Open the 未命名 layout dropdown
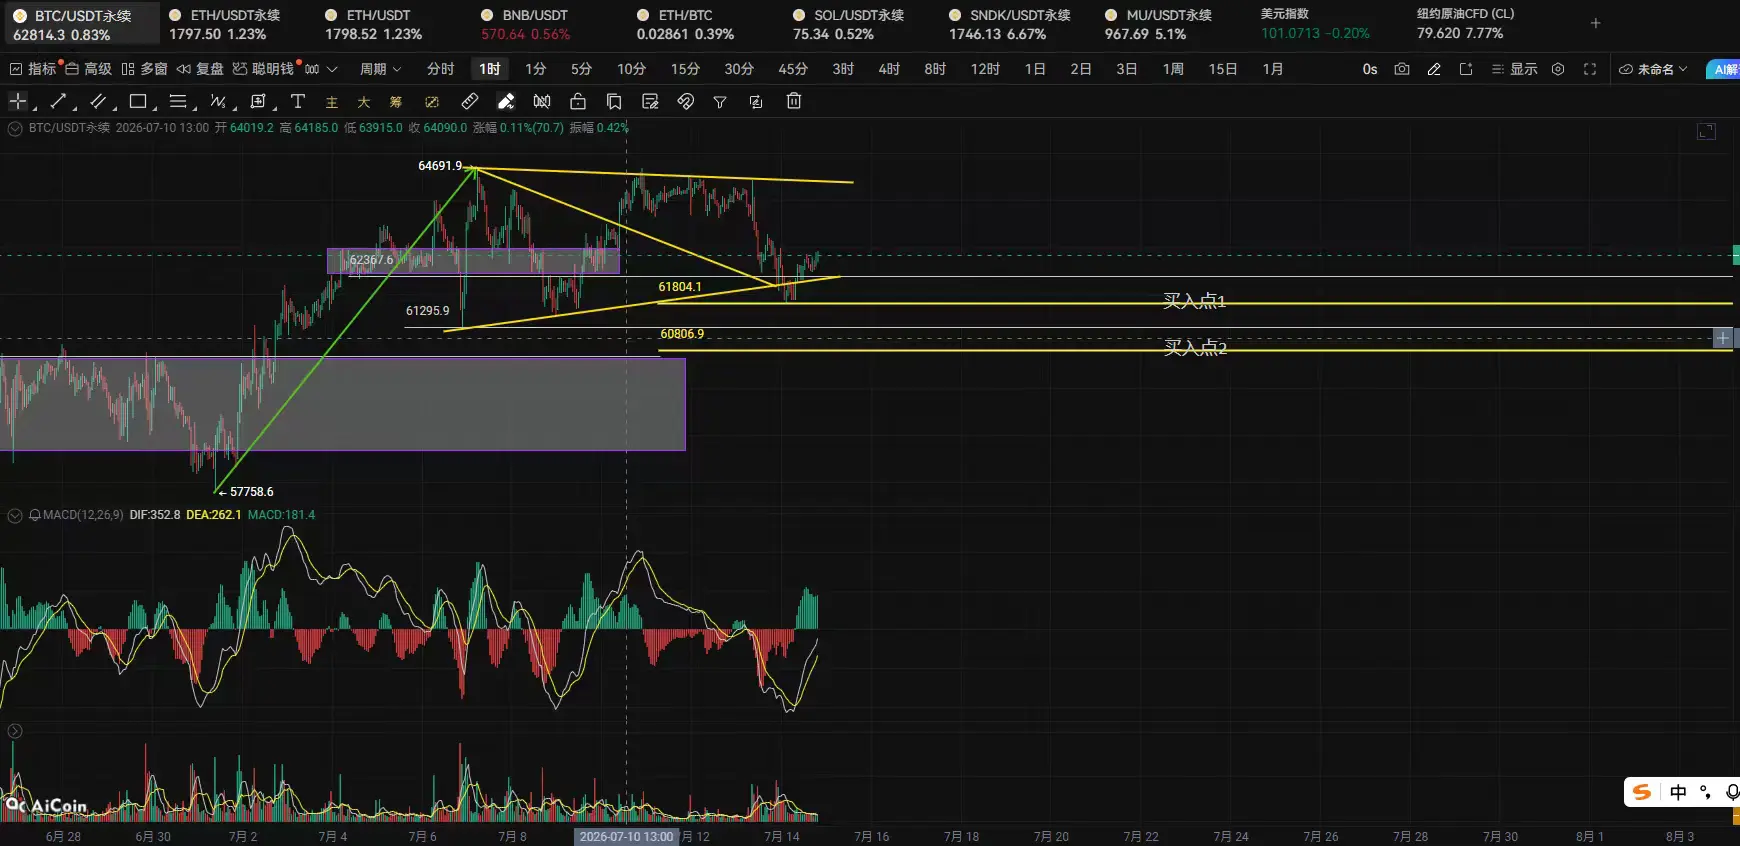Viewport: 1740px width, 846px height. click(x=1654, y=69)
